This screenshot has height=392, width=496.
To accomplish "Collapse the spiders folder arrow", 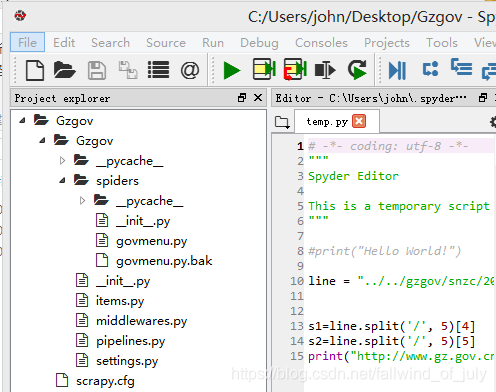I will (x=62, y=180).
